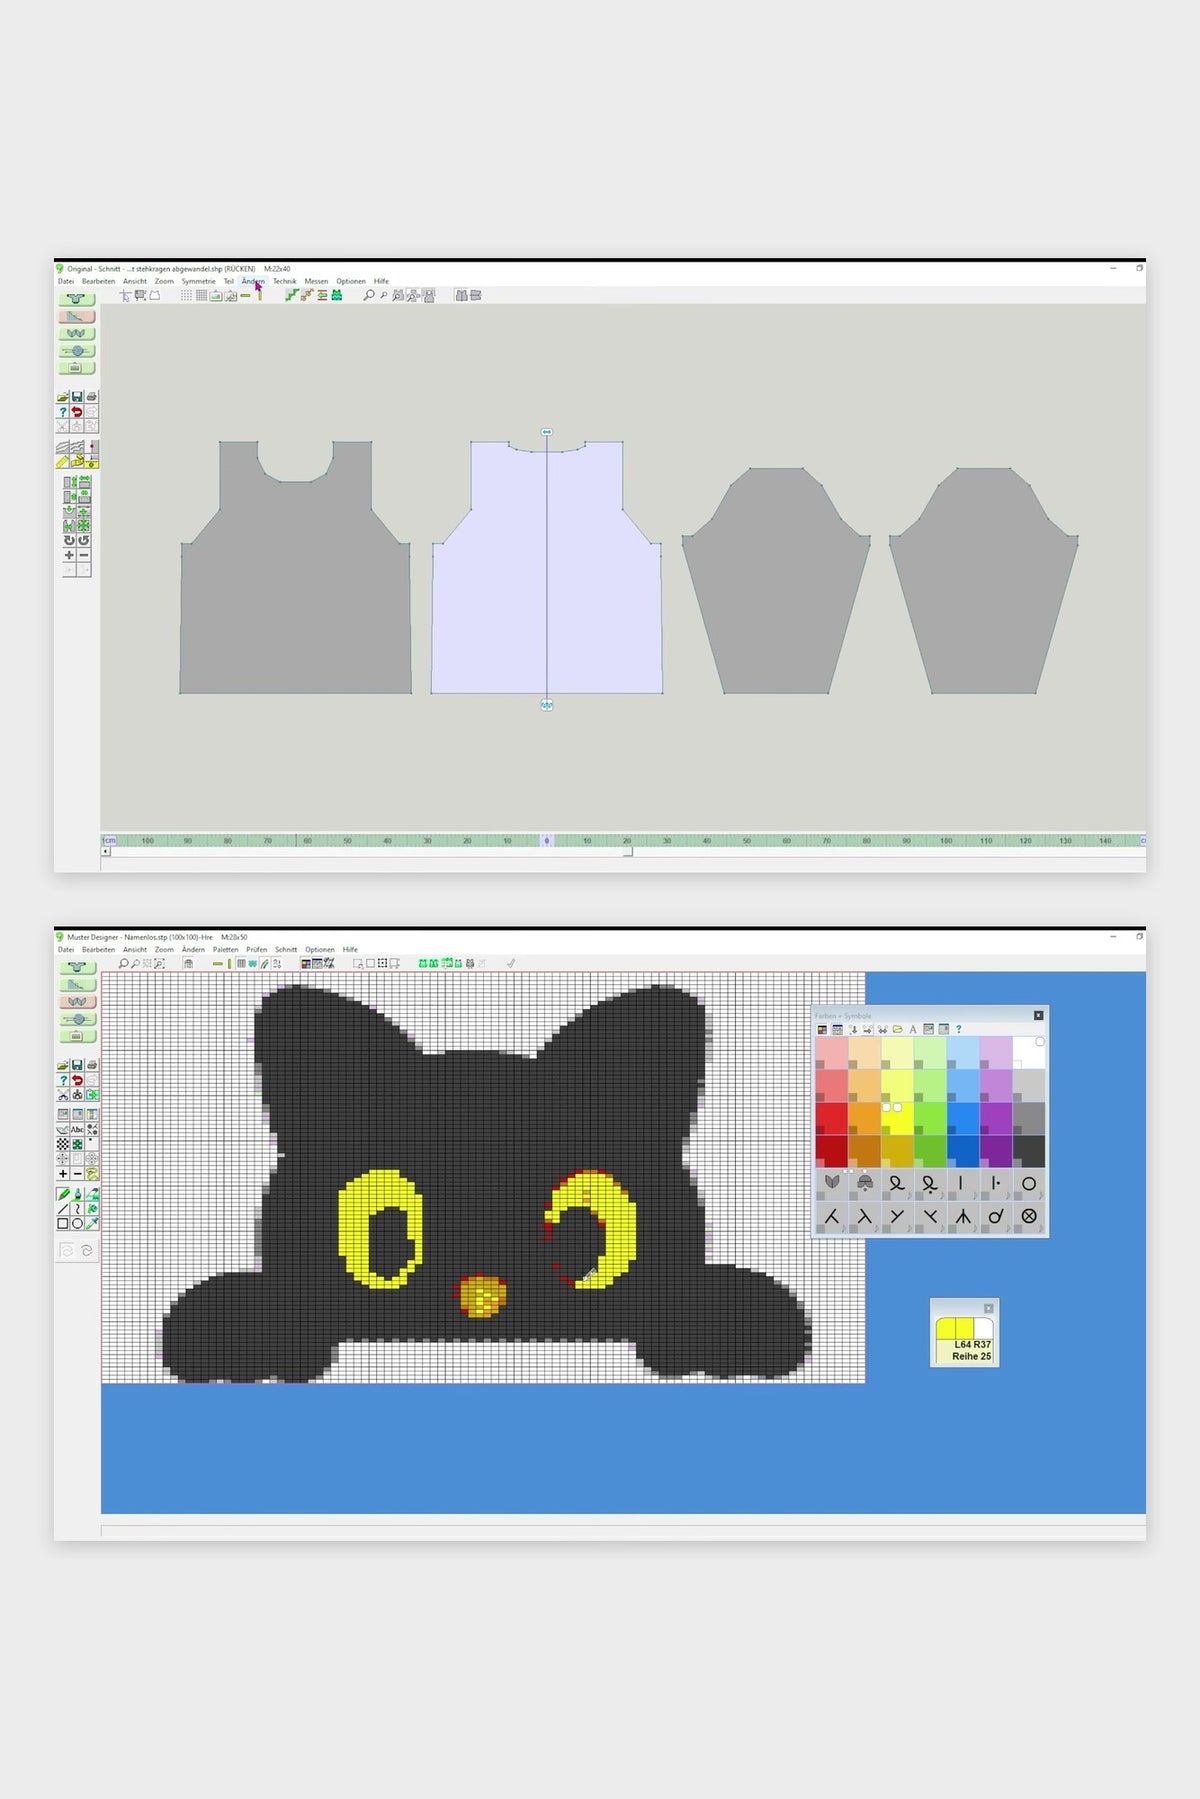Image resolution: width=1200 pixels, height=1799 pixels.
Task: Click the plus icon in Muster Designer sidebar
Action: pos(63,1174)
